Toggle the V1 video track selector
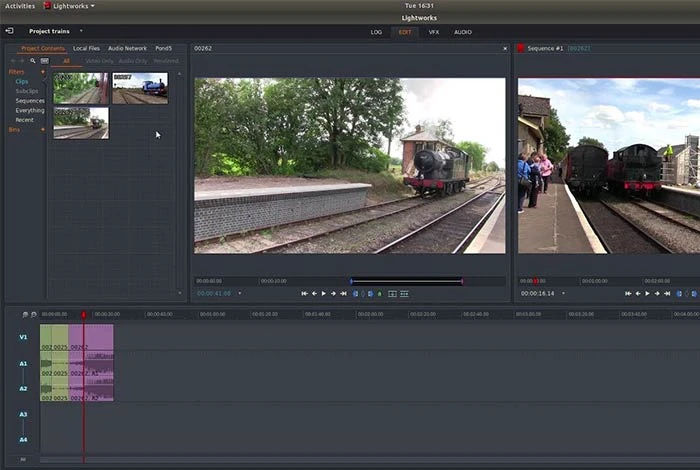 tap(23, 337)
